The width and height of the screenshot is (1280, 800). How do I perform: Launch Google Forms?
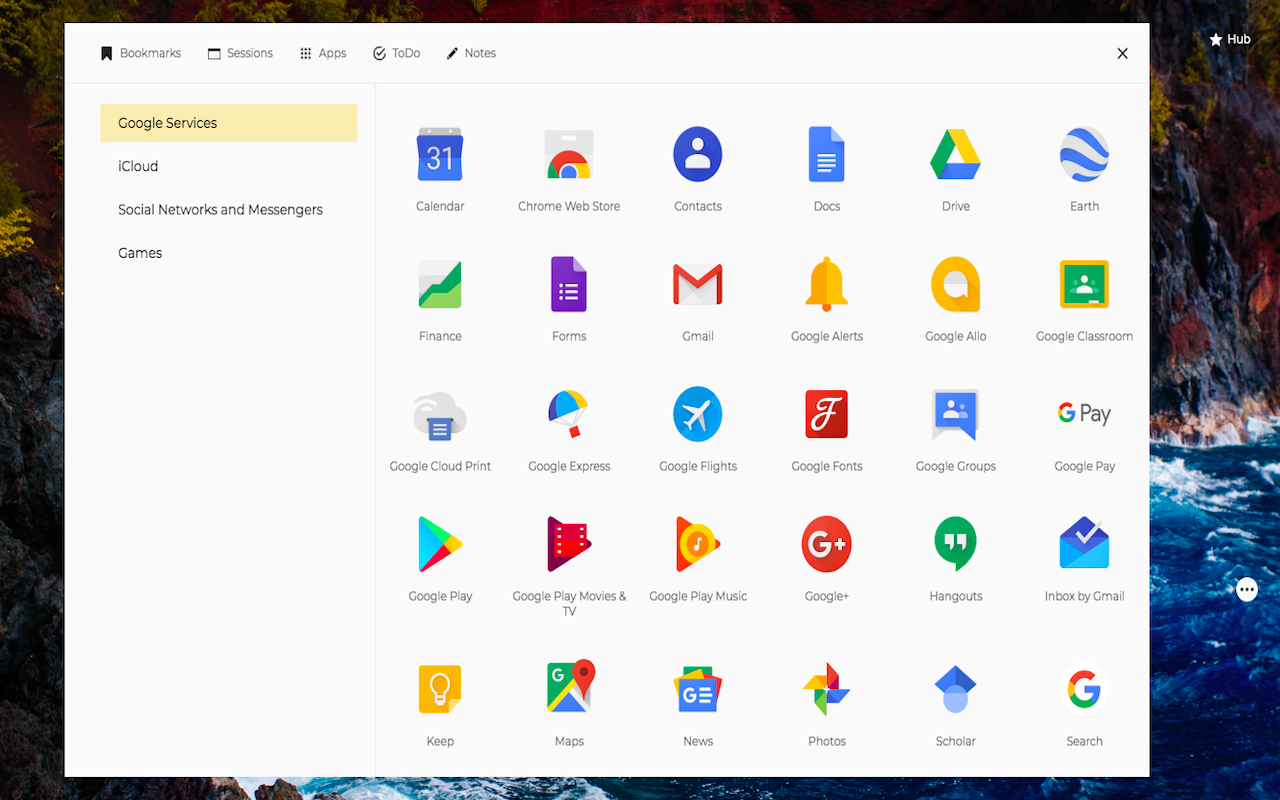(569, 285)
